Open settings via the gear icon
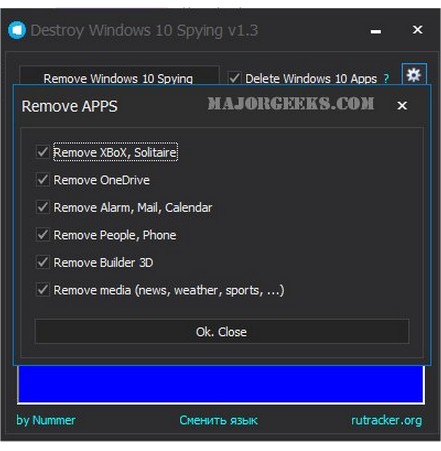 click(x=414, y=75)
